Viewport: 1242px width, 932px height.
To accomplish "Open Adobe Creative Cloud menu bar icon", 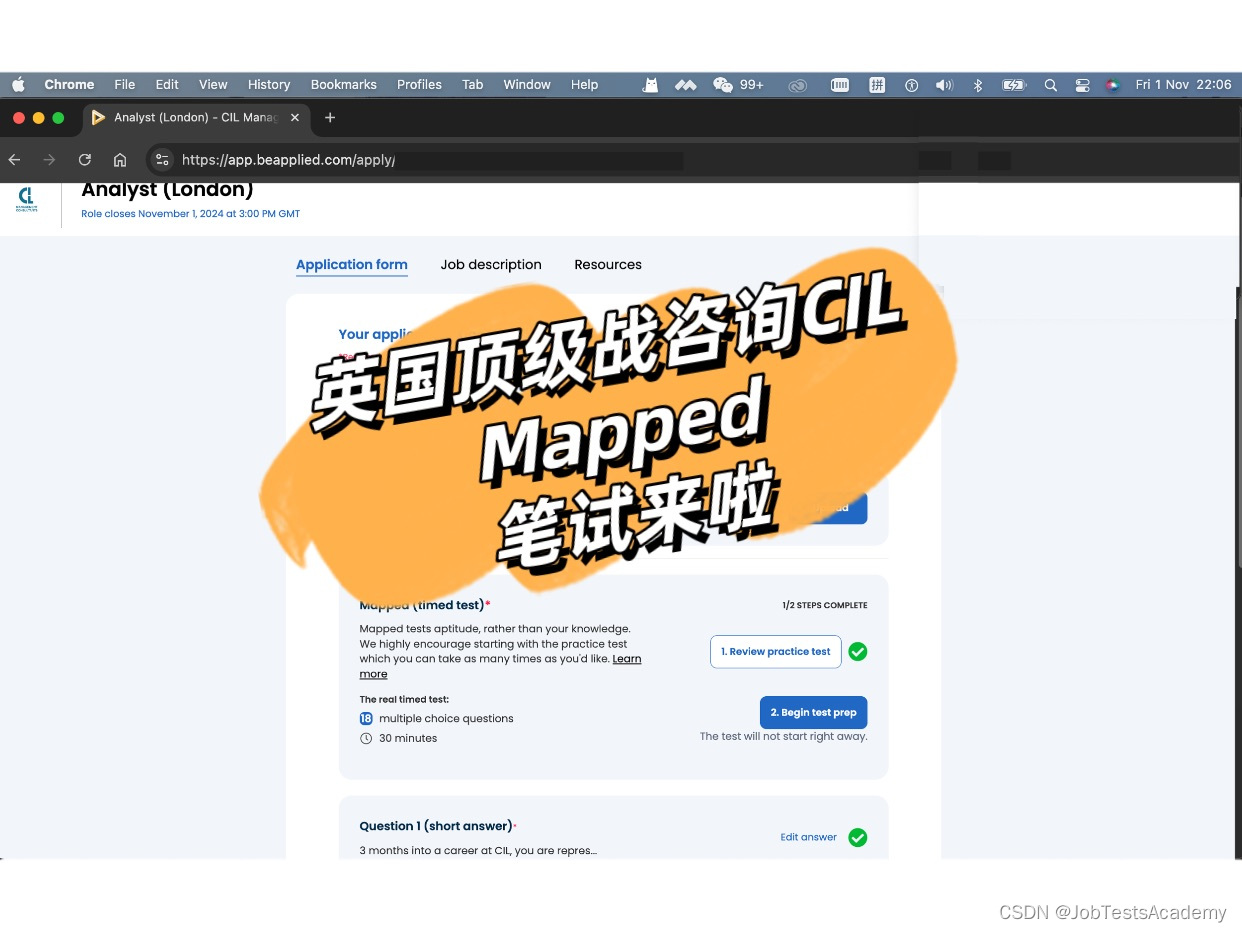I will click(797, 85).
